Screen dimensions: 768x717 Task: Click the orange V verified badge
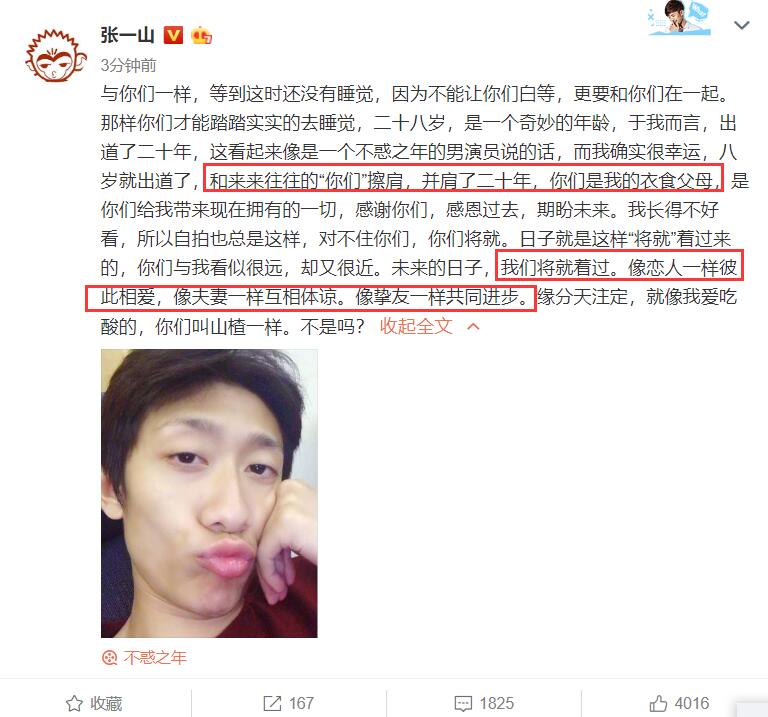tap(173, 35)
